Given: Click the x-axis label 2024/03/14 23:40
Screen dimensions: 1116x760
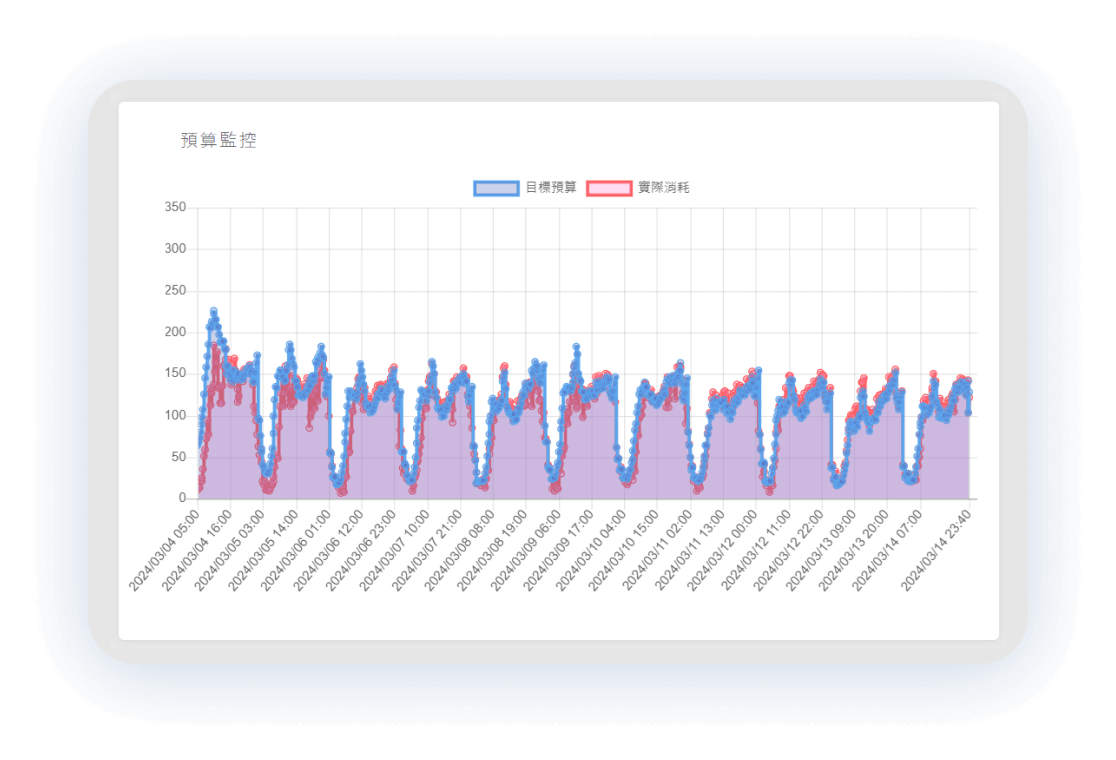Looking at the screenshot, I should coord(935,550).
